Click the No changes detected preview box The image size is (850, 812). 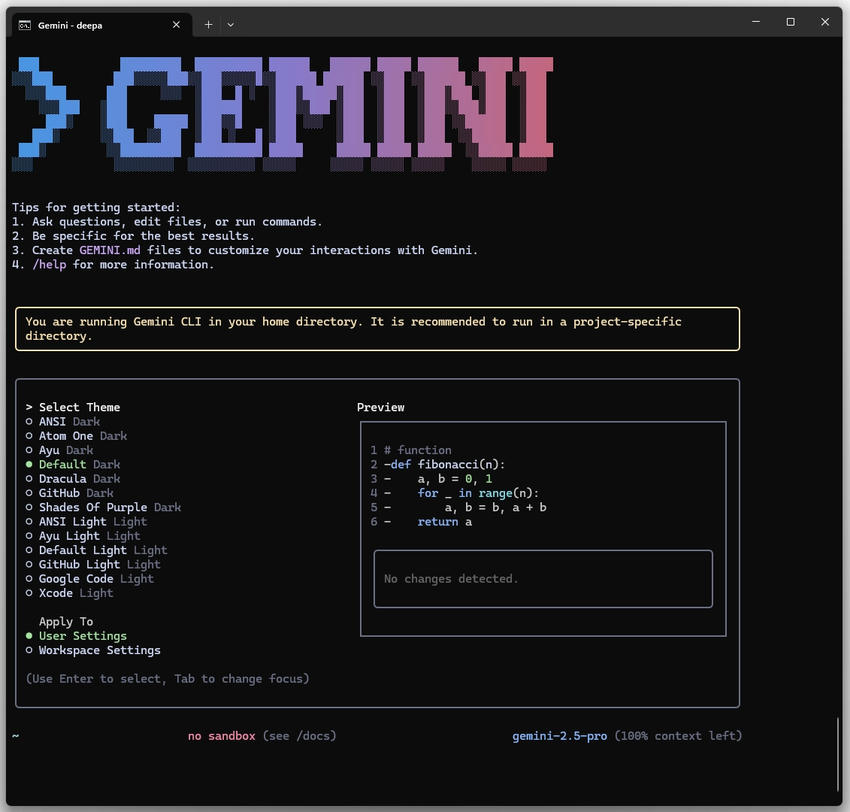(543, 578)
